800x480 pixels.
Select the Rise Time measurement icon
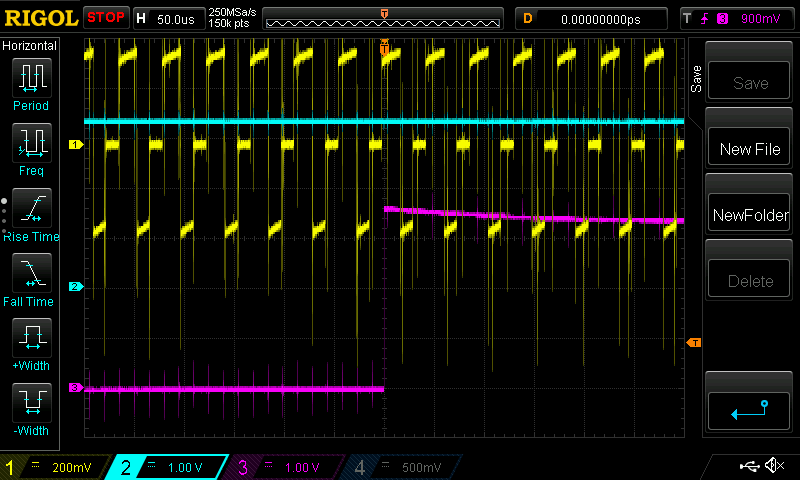click(x=32, y=208)
